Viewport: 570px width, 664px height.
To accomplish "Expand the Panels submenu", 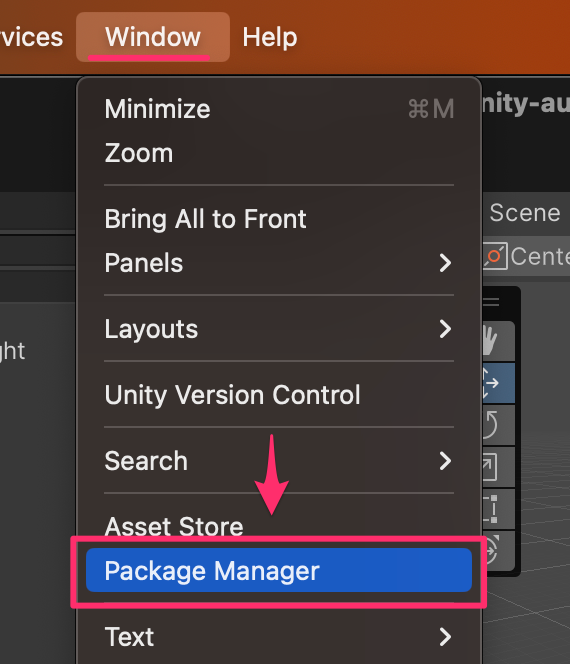I will [x=279, y=263].
